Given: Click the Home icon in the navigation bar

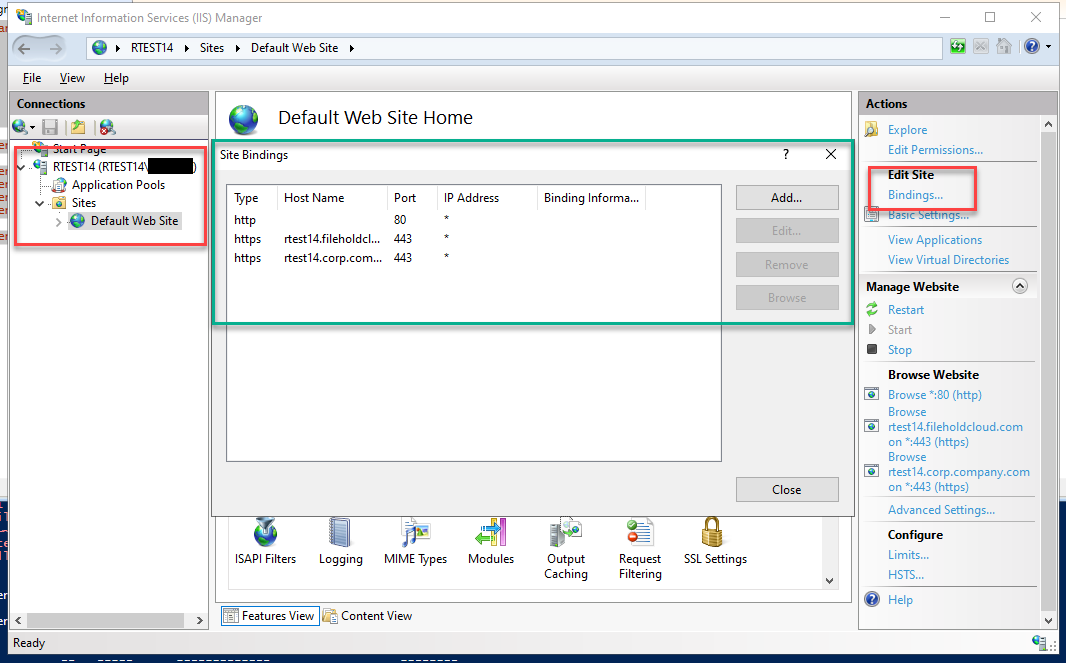Looking at the screenshot, I should (x=1004, y=46).
